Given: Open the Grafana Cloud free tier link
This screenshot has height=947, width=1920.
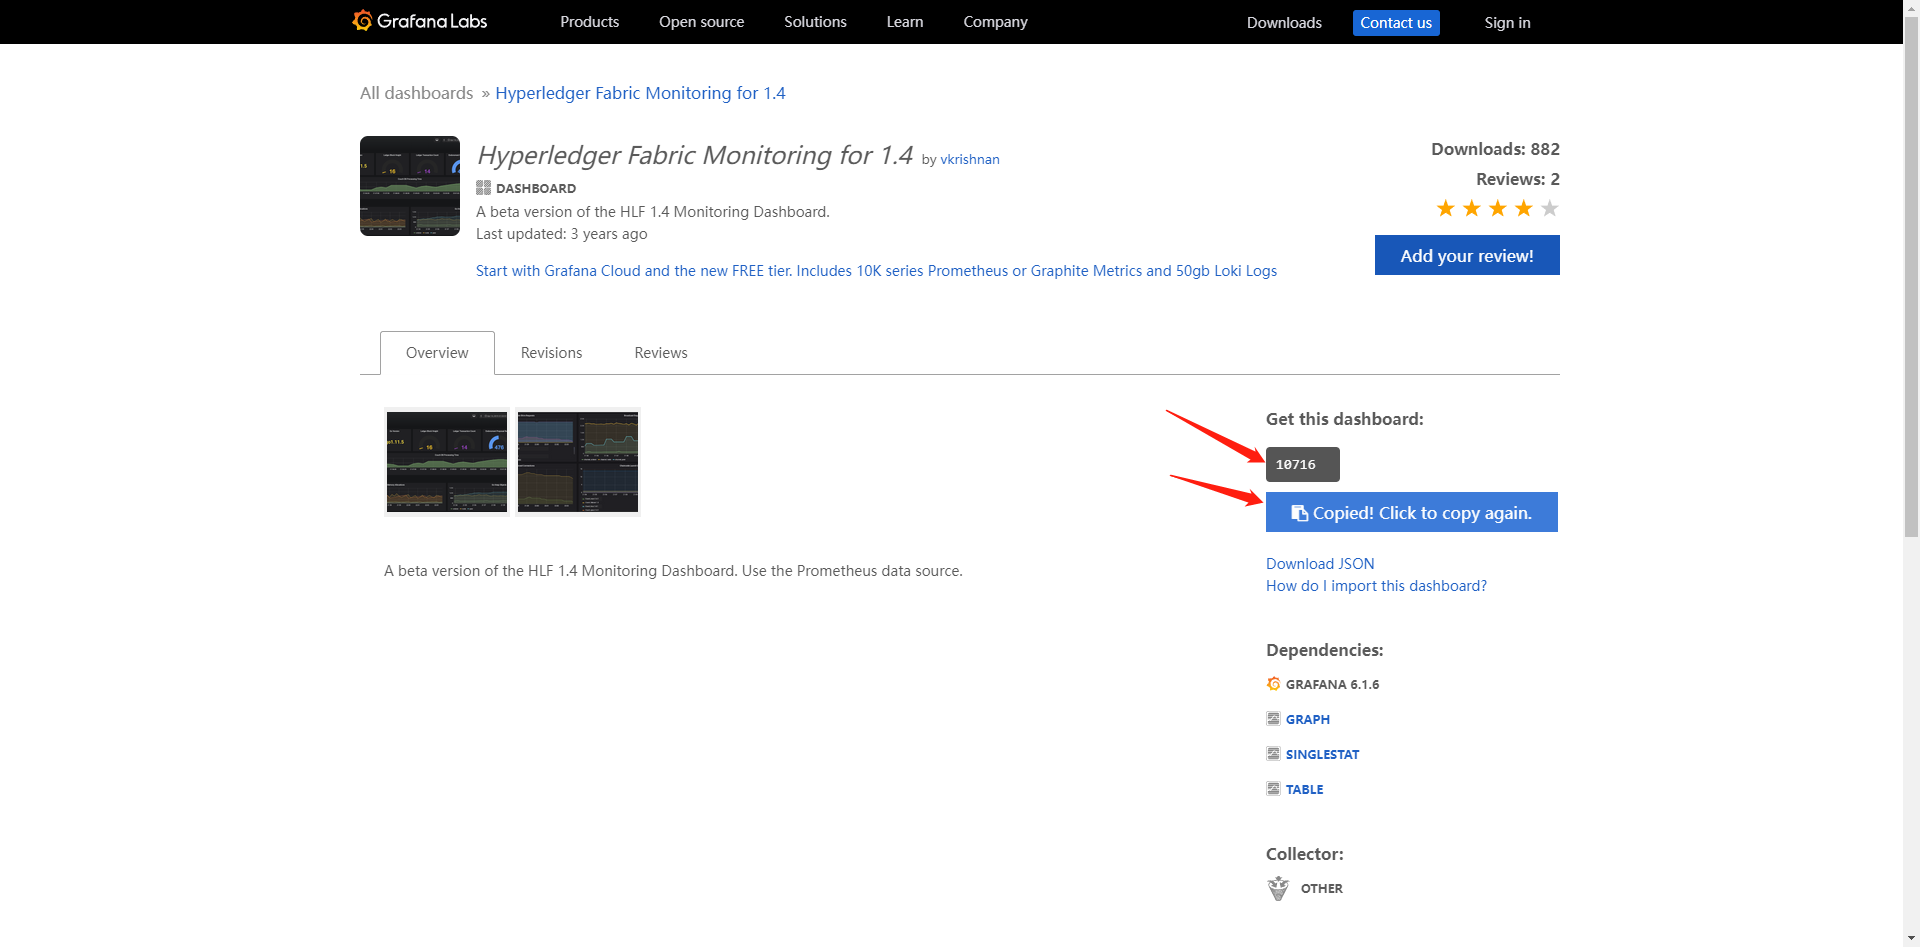Looking at the screenshot, I should coord(876,271).
